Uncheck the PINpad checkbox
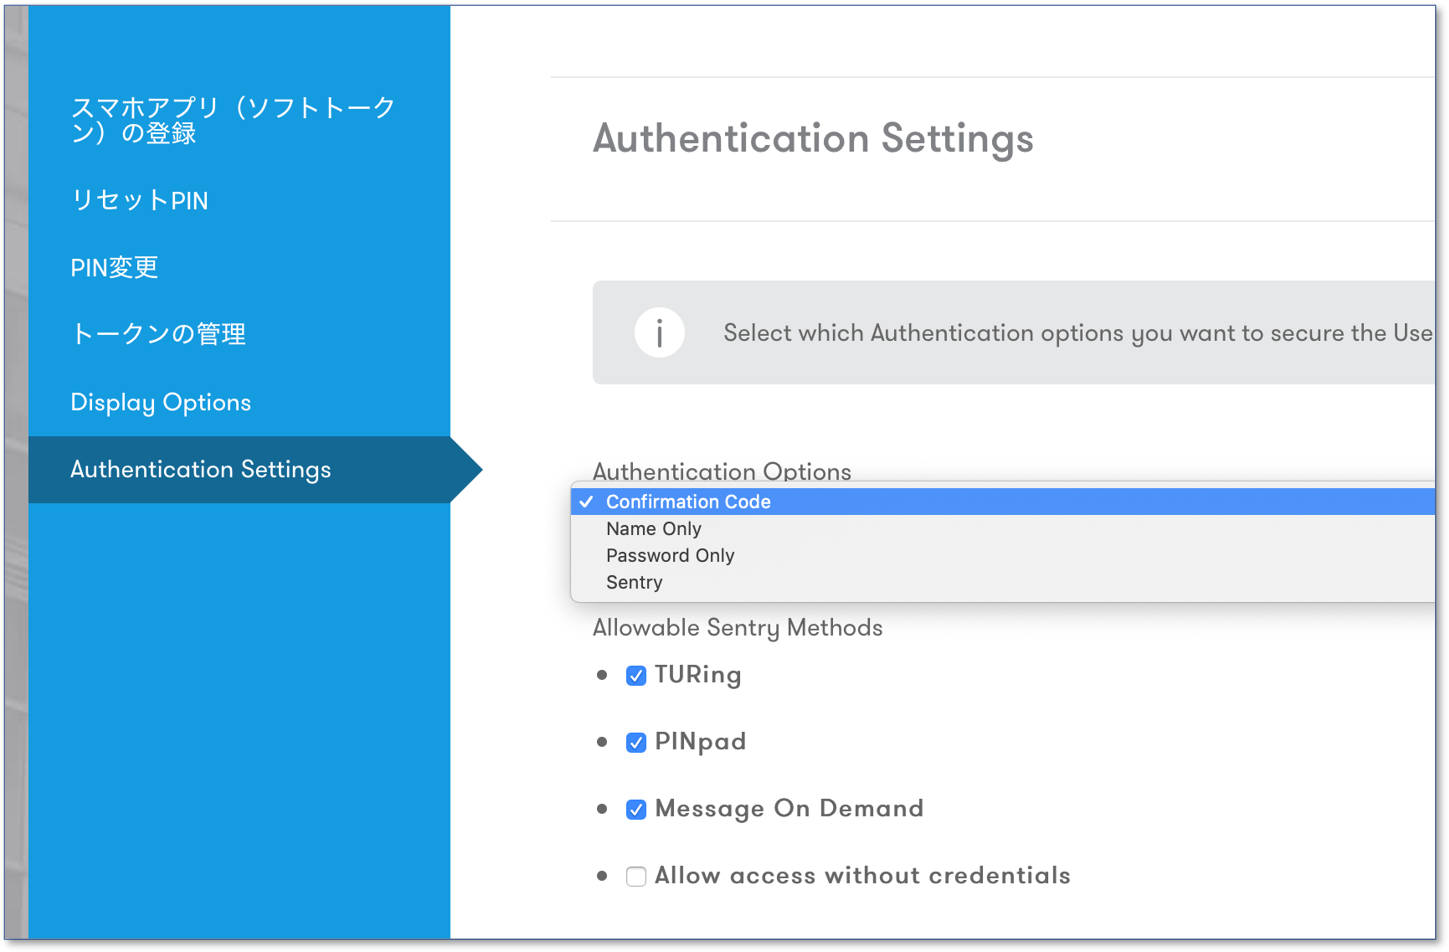 coord(636,743)
